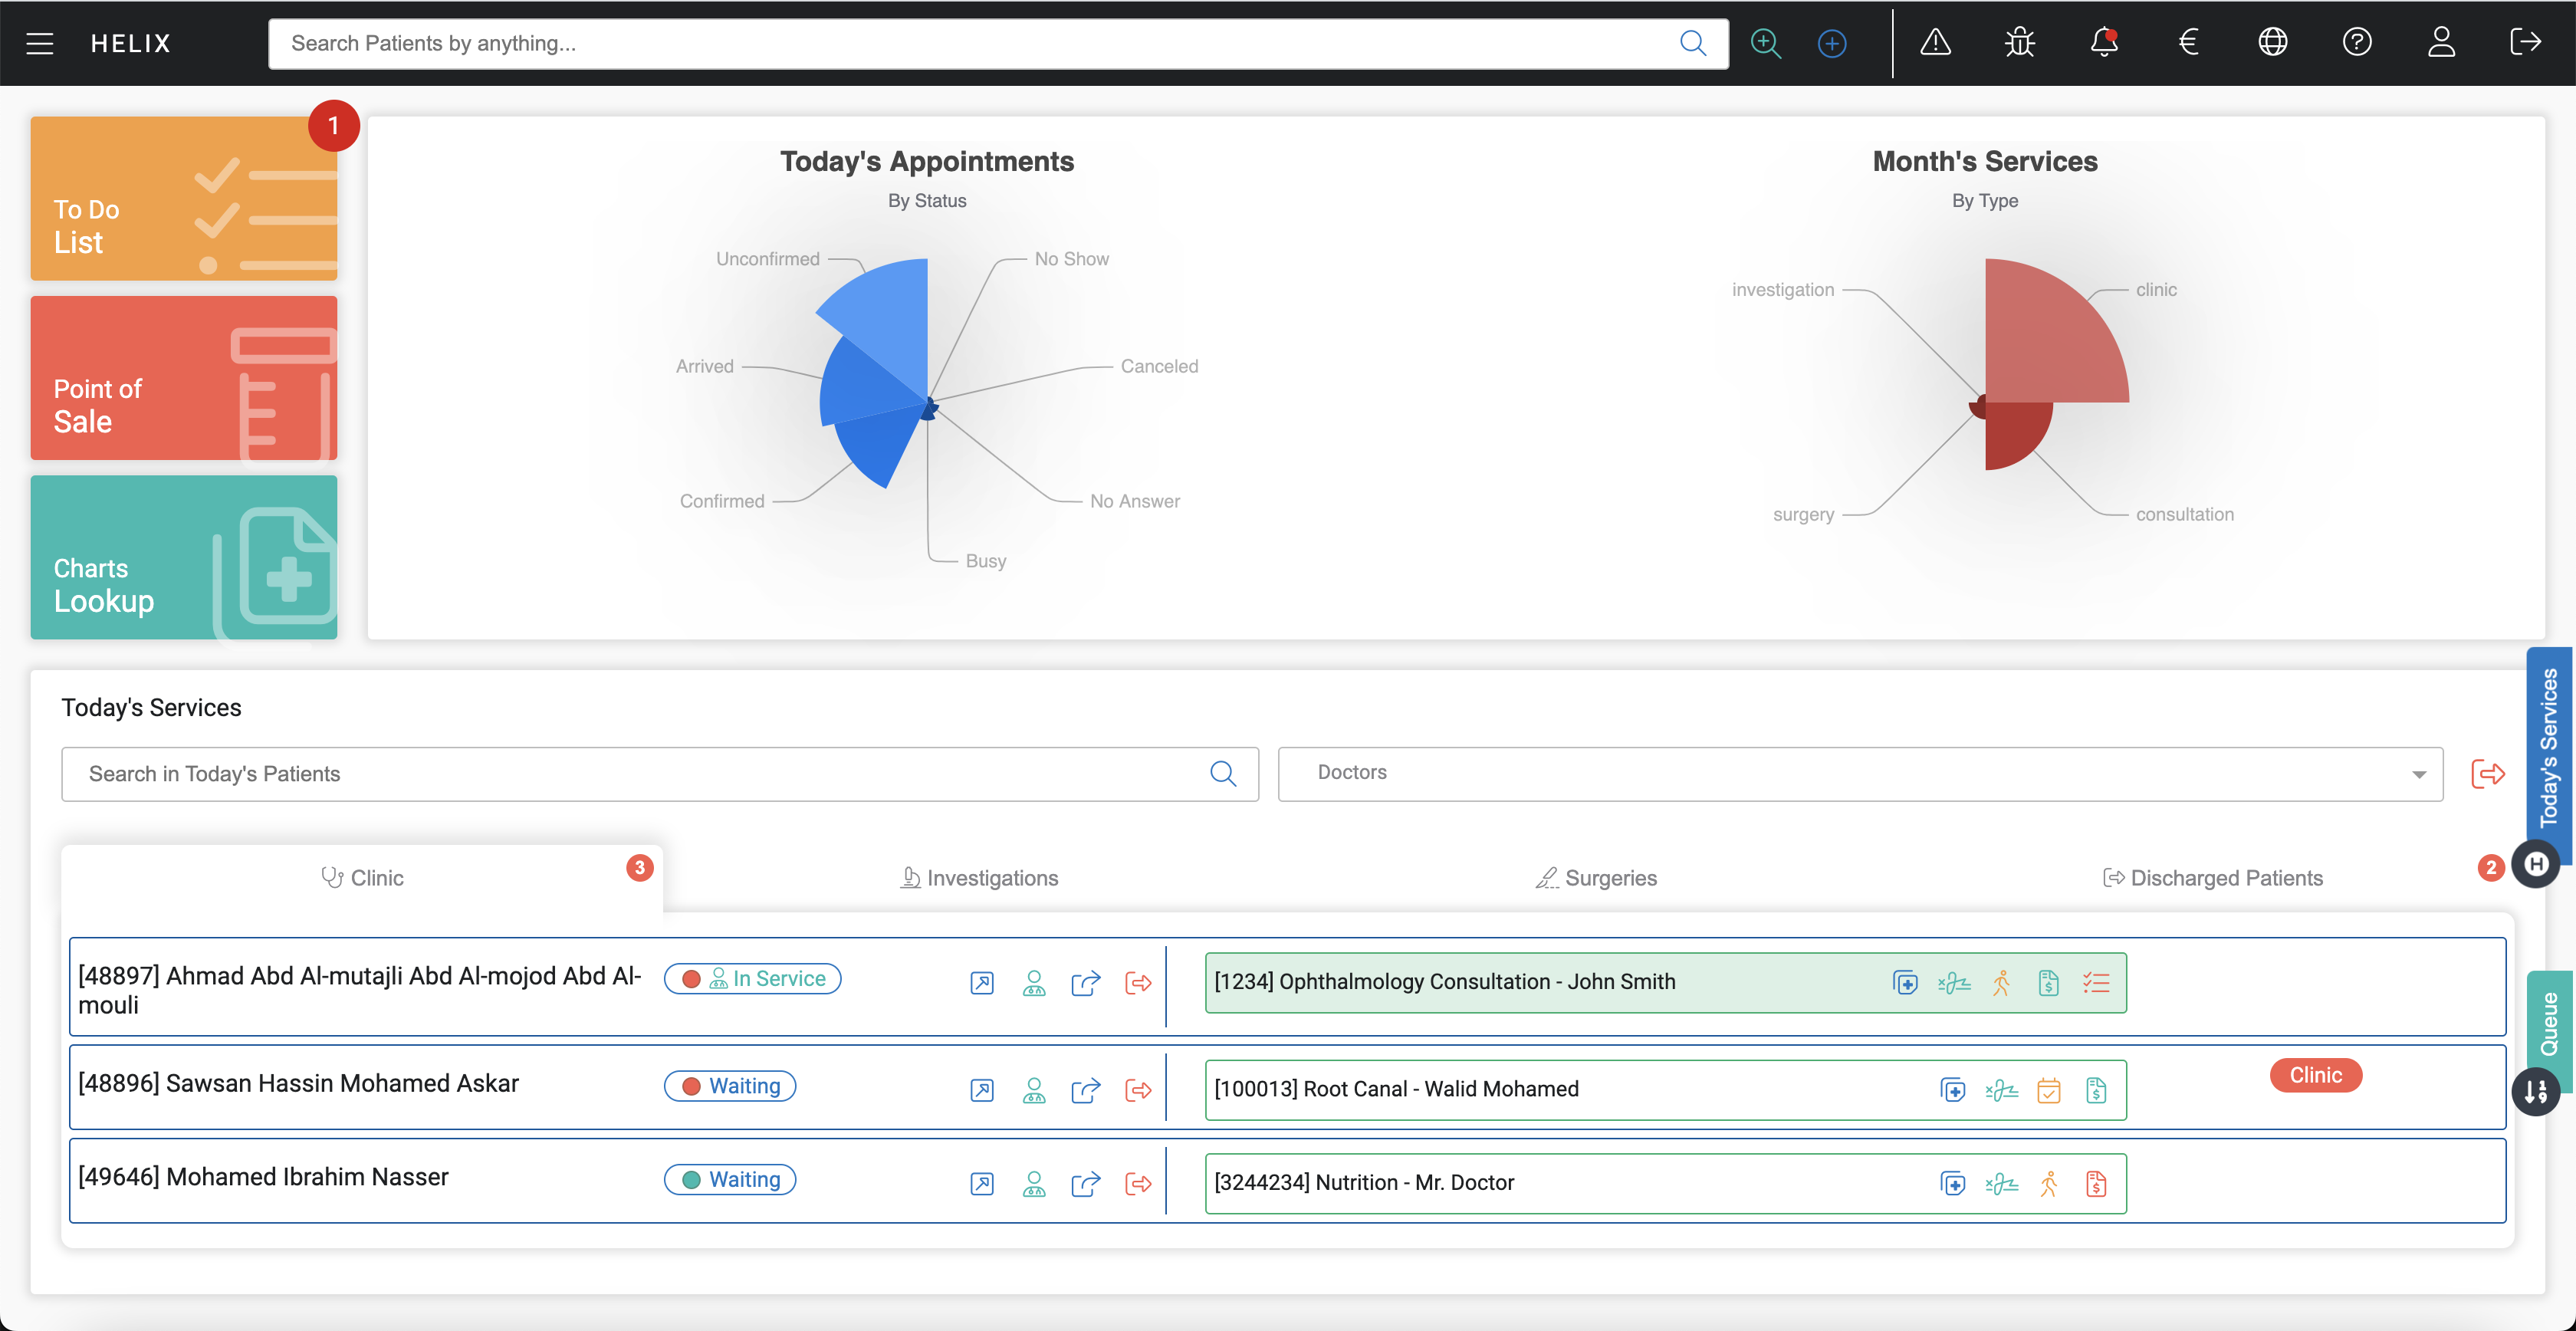Viewport: 2576px width, 1331px height.
Task: Click add-service plus icon on Root Canal
Action: 1953,1090
